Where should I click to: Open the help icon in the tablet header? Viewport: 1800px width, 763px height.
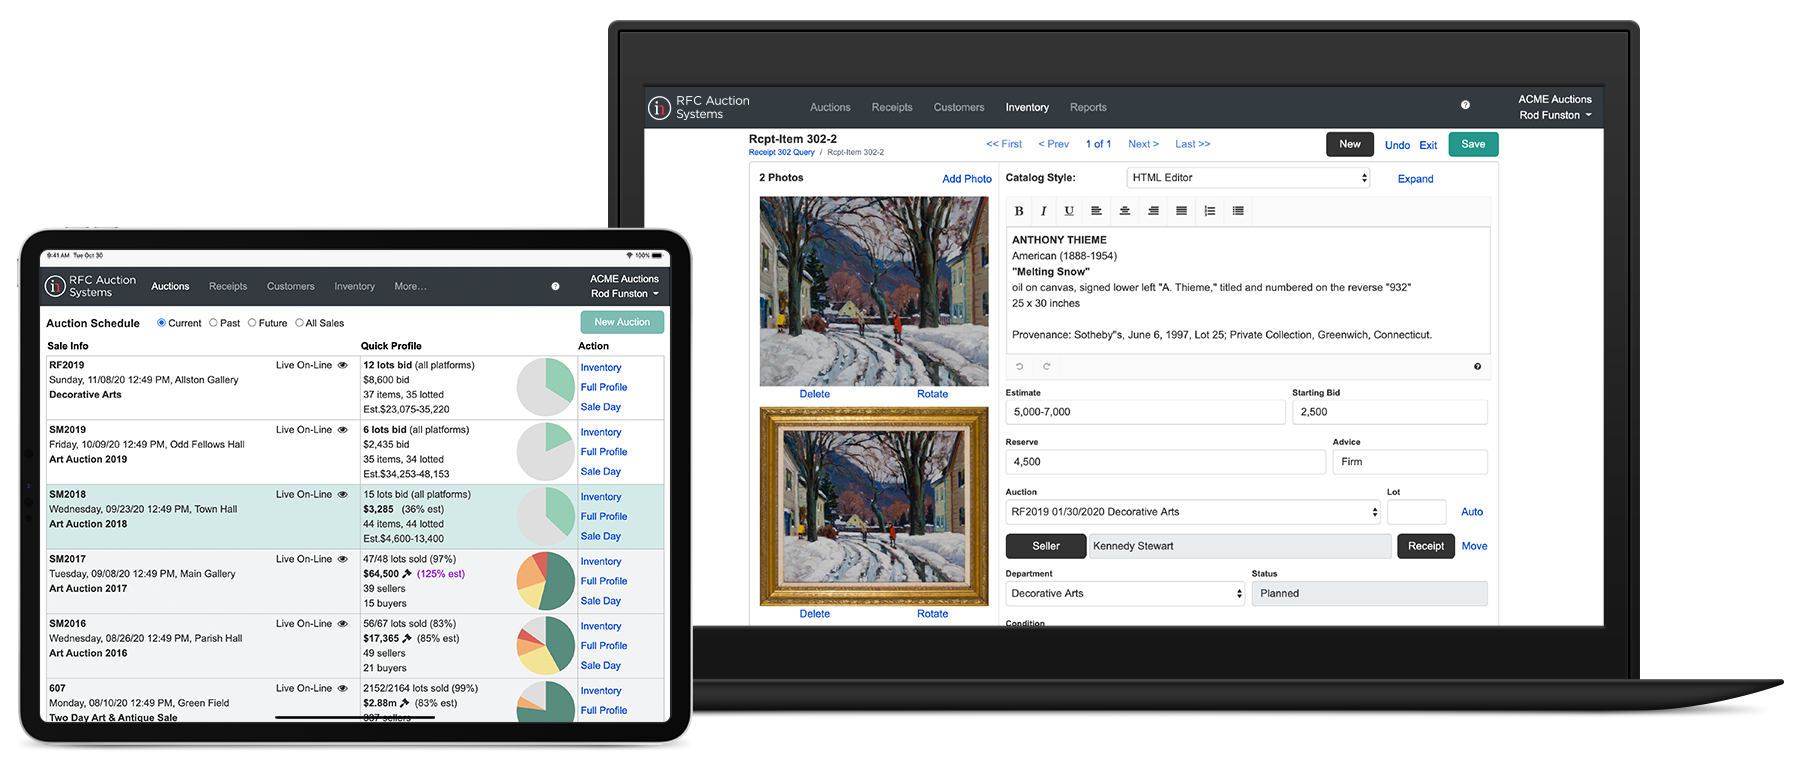point(555,286)
